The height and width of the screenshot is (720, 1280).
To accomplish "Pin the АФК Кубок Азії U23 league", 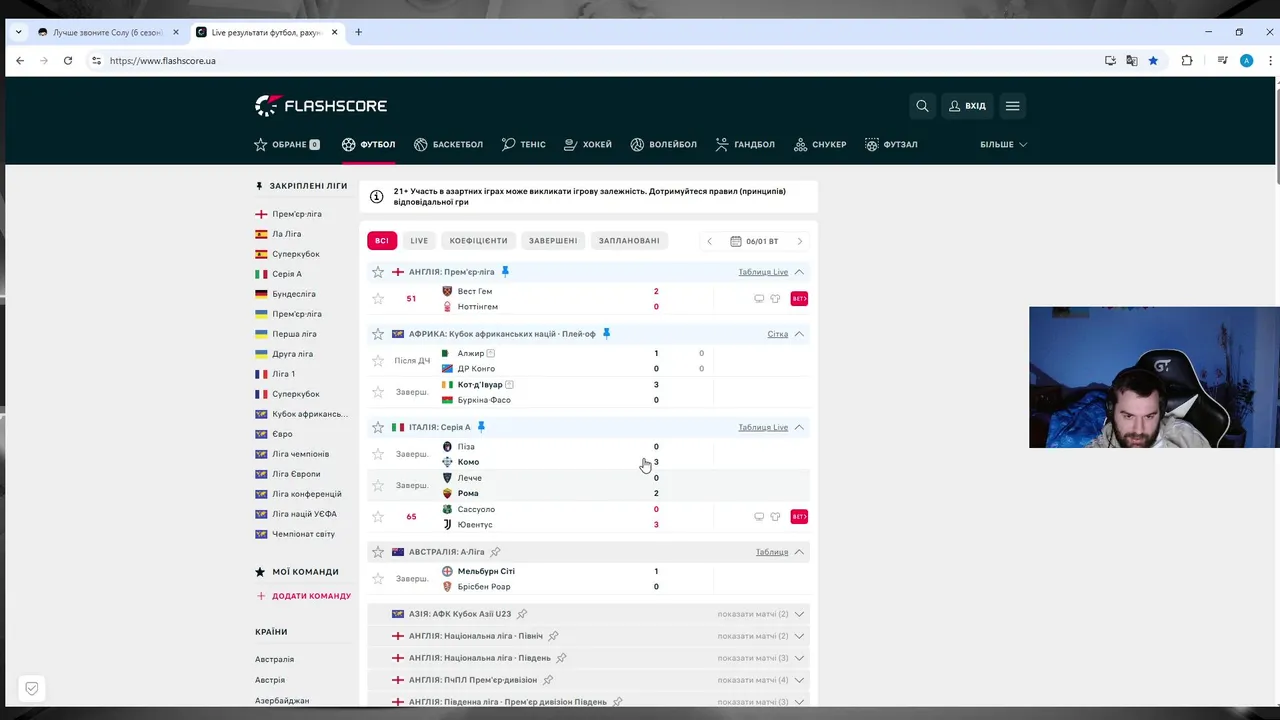I will coord(522,614).
